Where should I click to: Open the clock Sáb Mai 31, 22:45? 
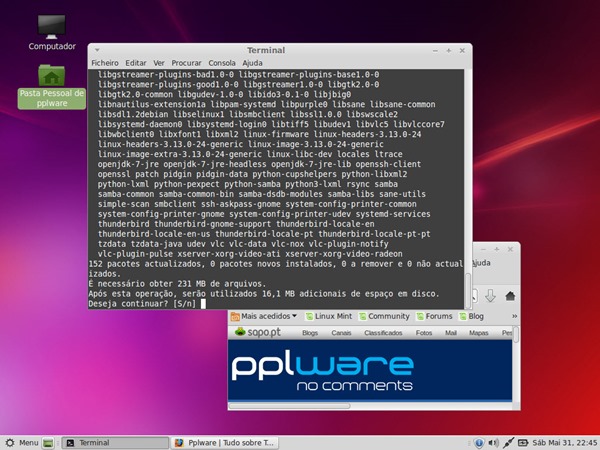coord(565,443)
